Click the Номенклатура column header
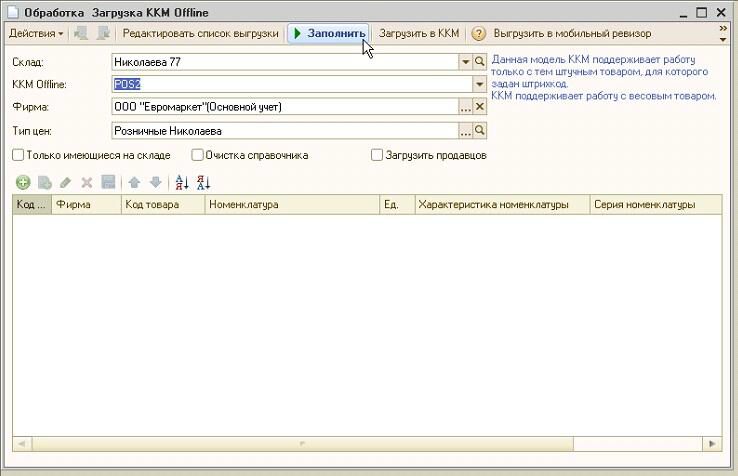 tap(292, 204)
